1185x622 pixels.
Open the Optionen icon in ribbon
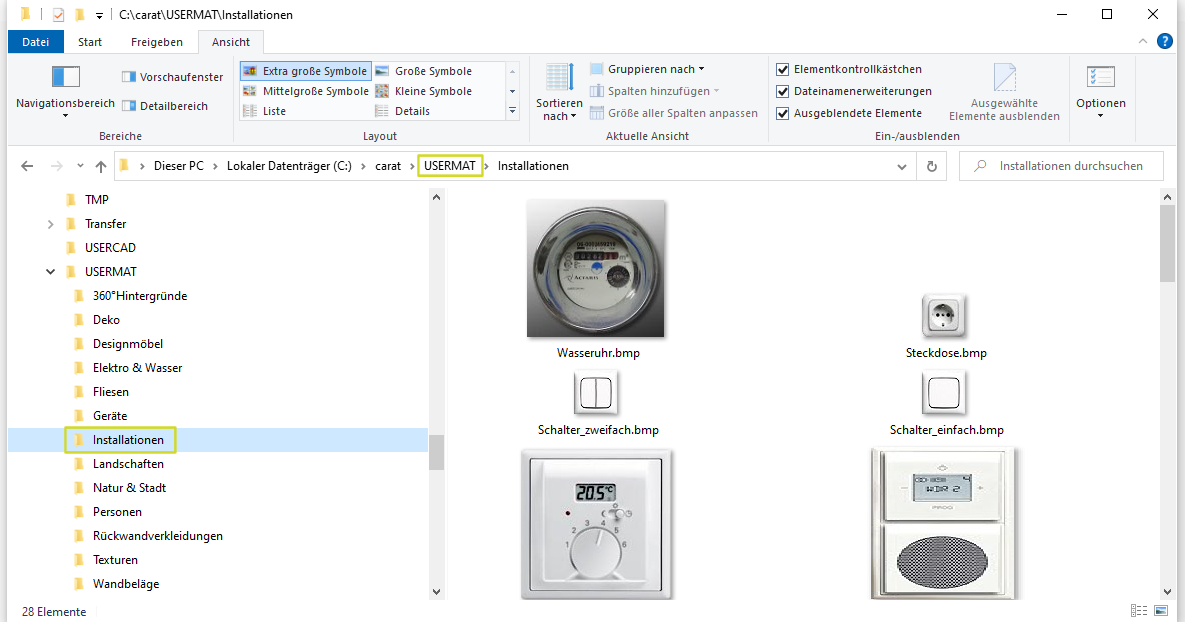point(1100,77)
